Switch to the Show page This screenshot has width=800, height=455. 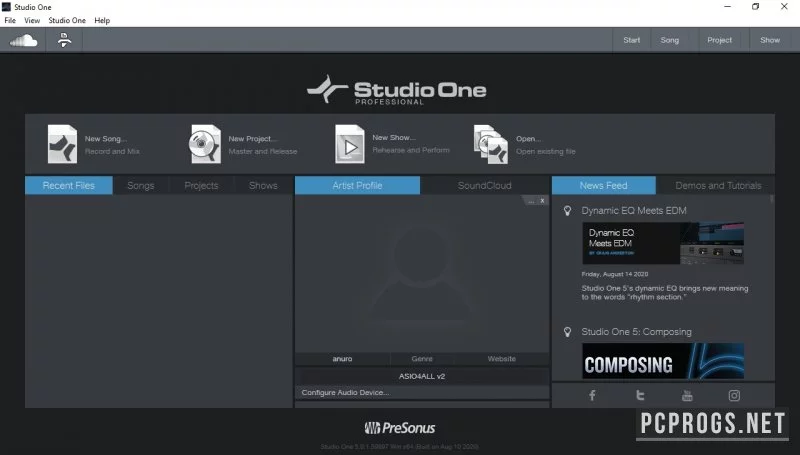click(770, 40)
